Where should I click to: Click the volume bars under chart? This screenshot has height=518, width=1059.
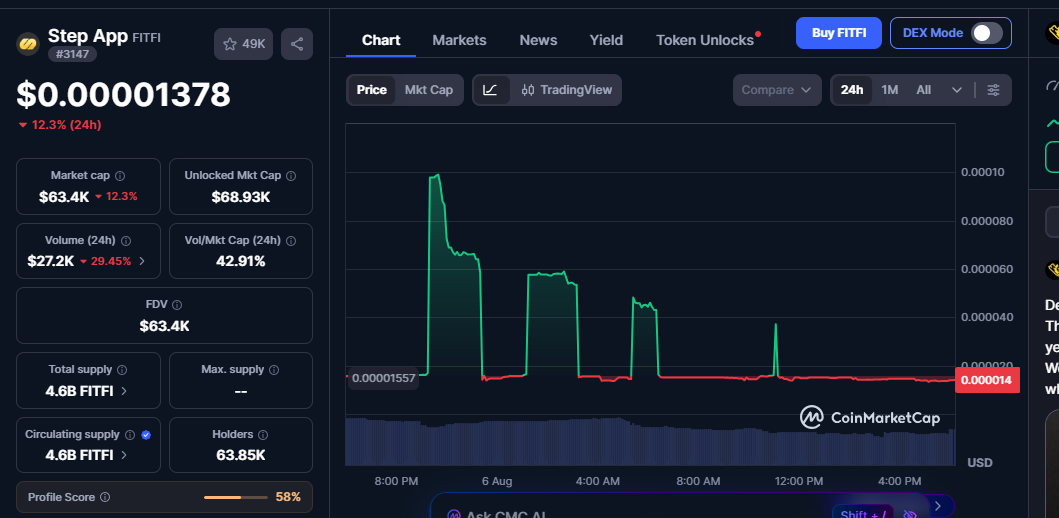[650, 441]
